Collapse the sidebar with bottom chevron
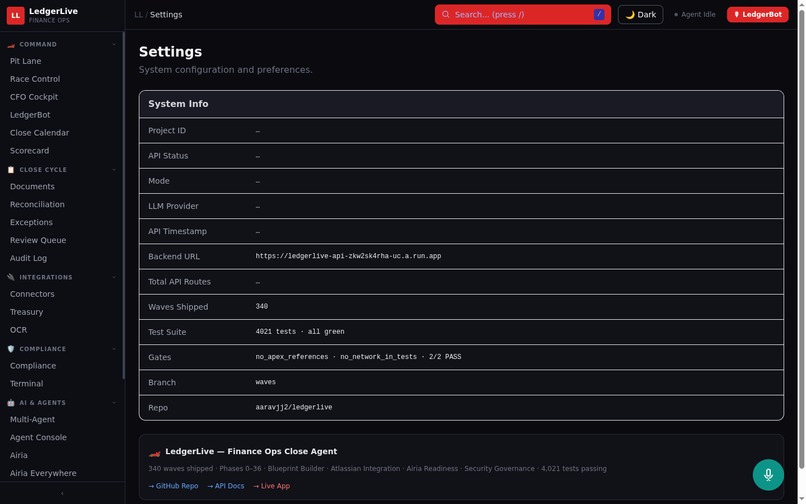The width and height of the screenshot is (806, 504). pos(62,493)
